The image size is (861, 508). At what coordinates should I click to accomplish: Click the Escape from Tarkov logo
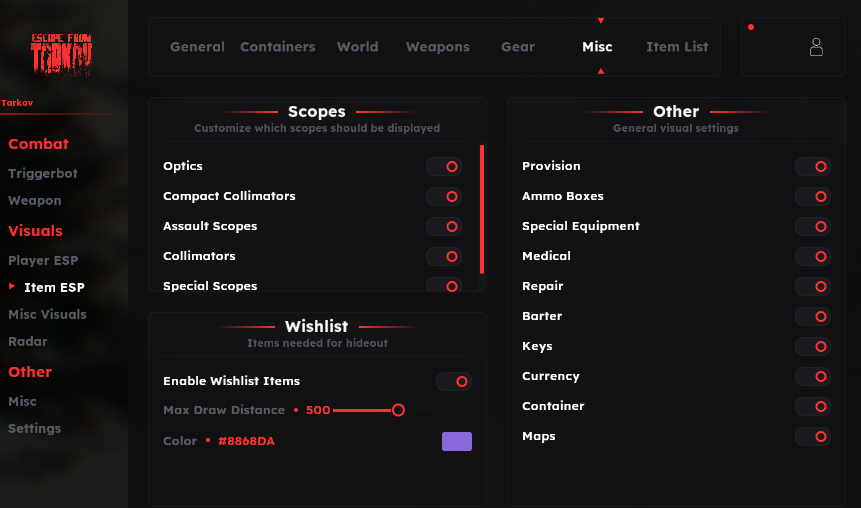pos(61,55)
